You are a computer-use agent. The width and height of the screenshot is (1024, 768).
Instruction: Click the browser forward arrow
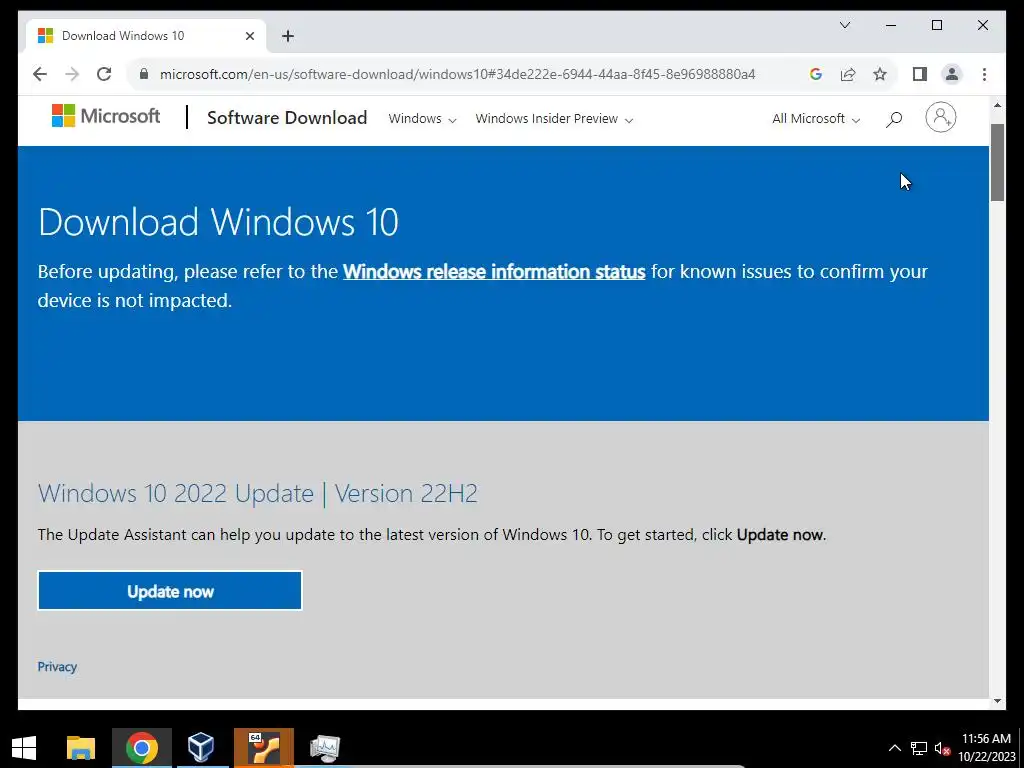pyautogui.click(x=72, y=74)
